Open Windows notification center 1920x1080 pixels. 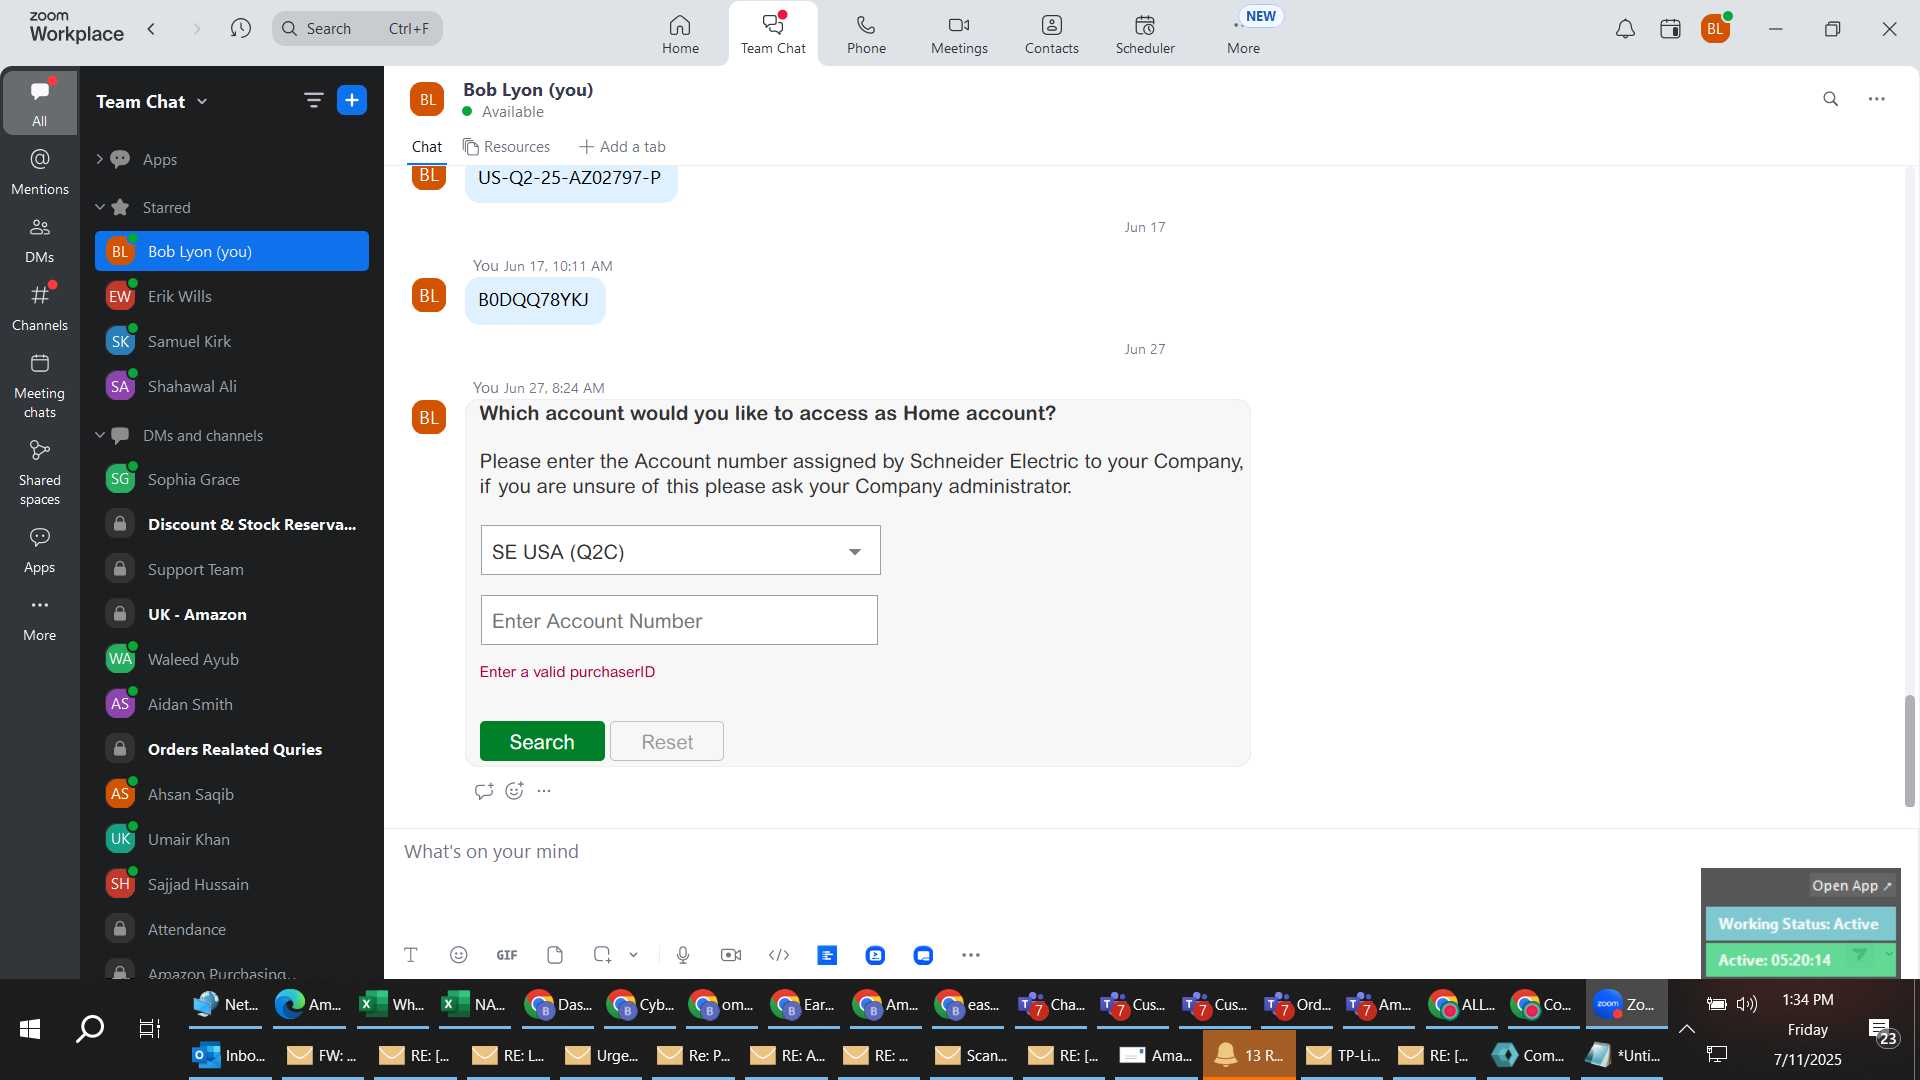click(1883, 1031)
